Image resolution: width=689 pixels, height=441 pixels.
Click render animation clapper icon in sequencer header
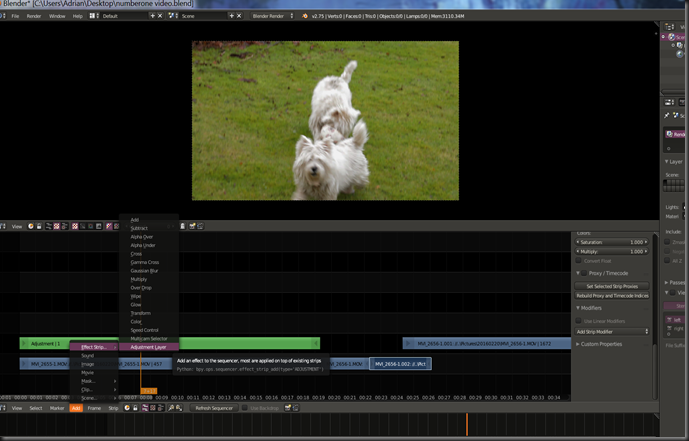pos(296,408)
